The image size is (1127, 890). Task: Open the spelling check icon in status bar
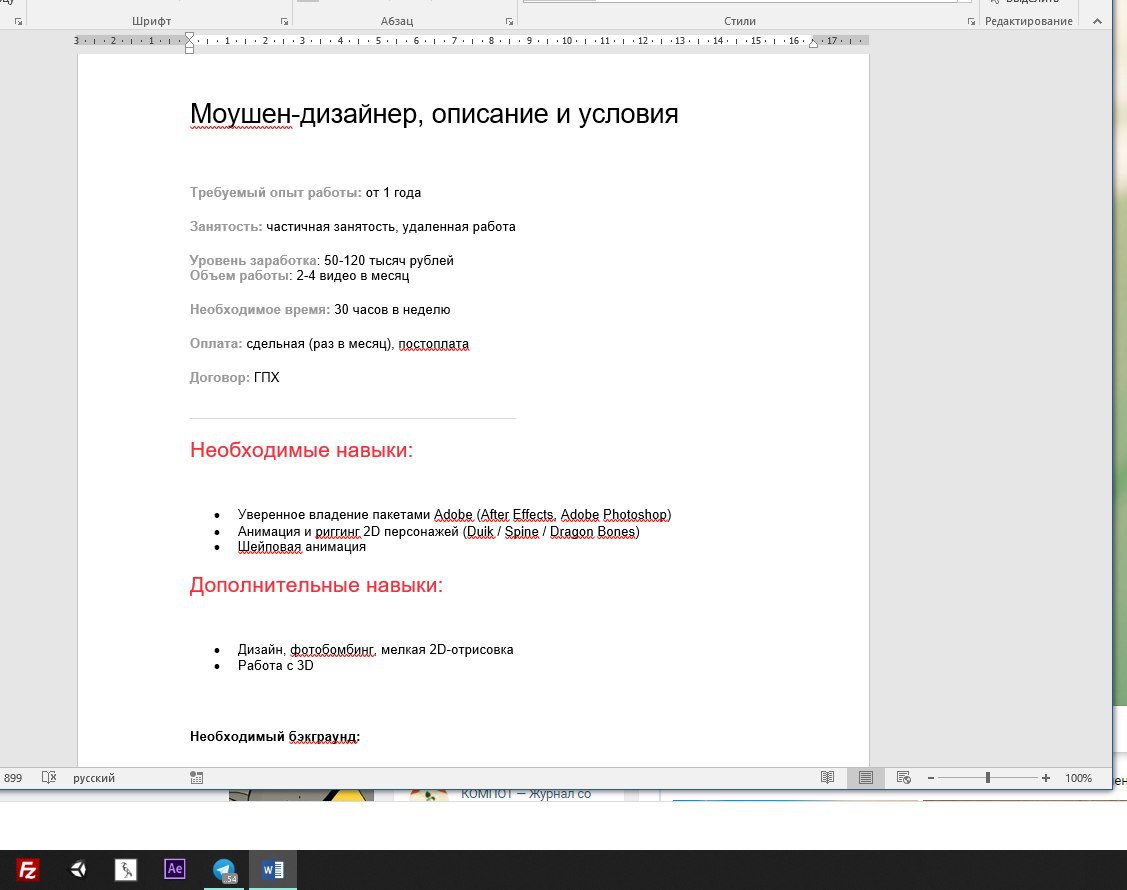point(49,778)
